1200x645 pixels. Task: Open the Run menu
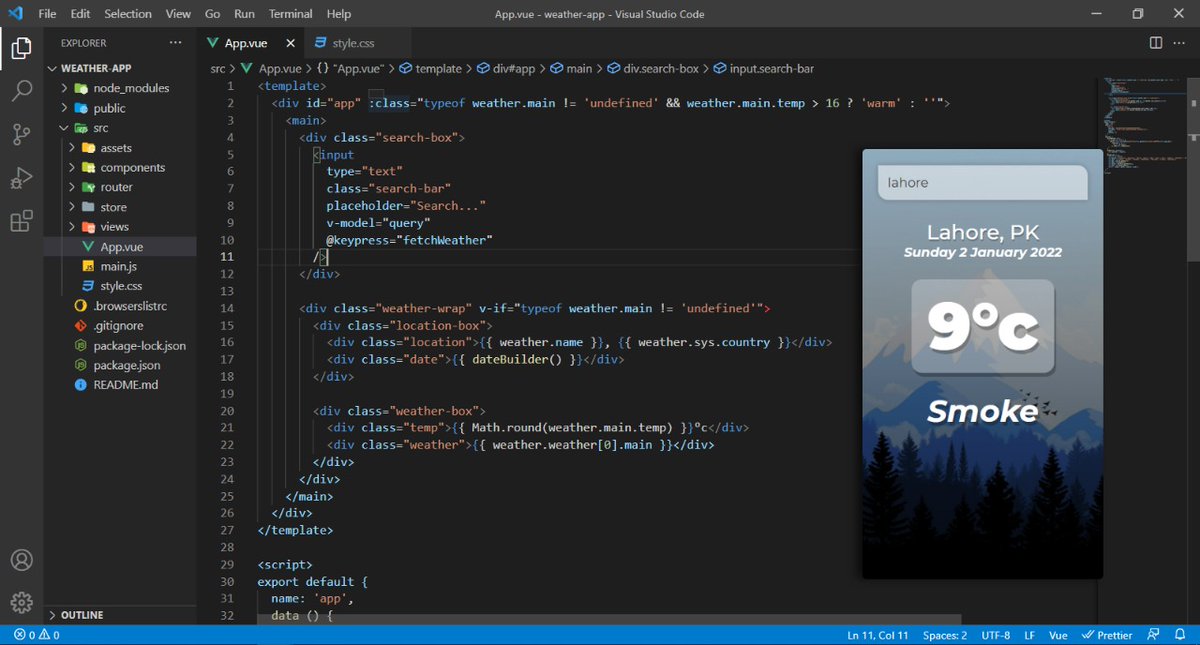click(x=244, y=14)
